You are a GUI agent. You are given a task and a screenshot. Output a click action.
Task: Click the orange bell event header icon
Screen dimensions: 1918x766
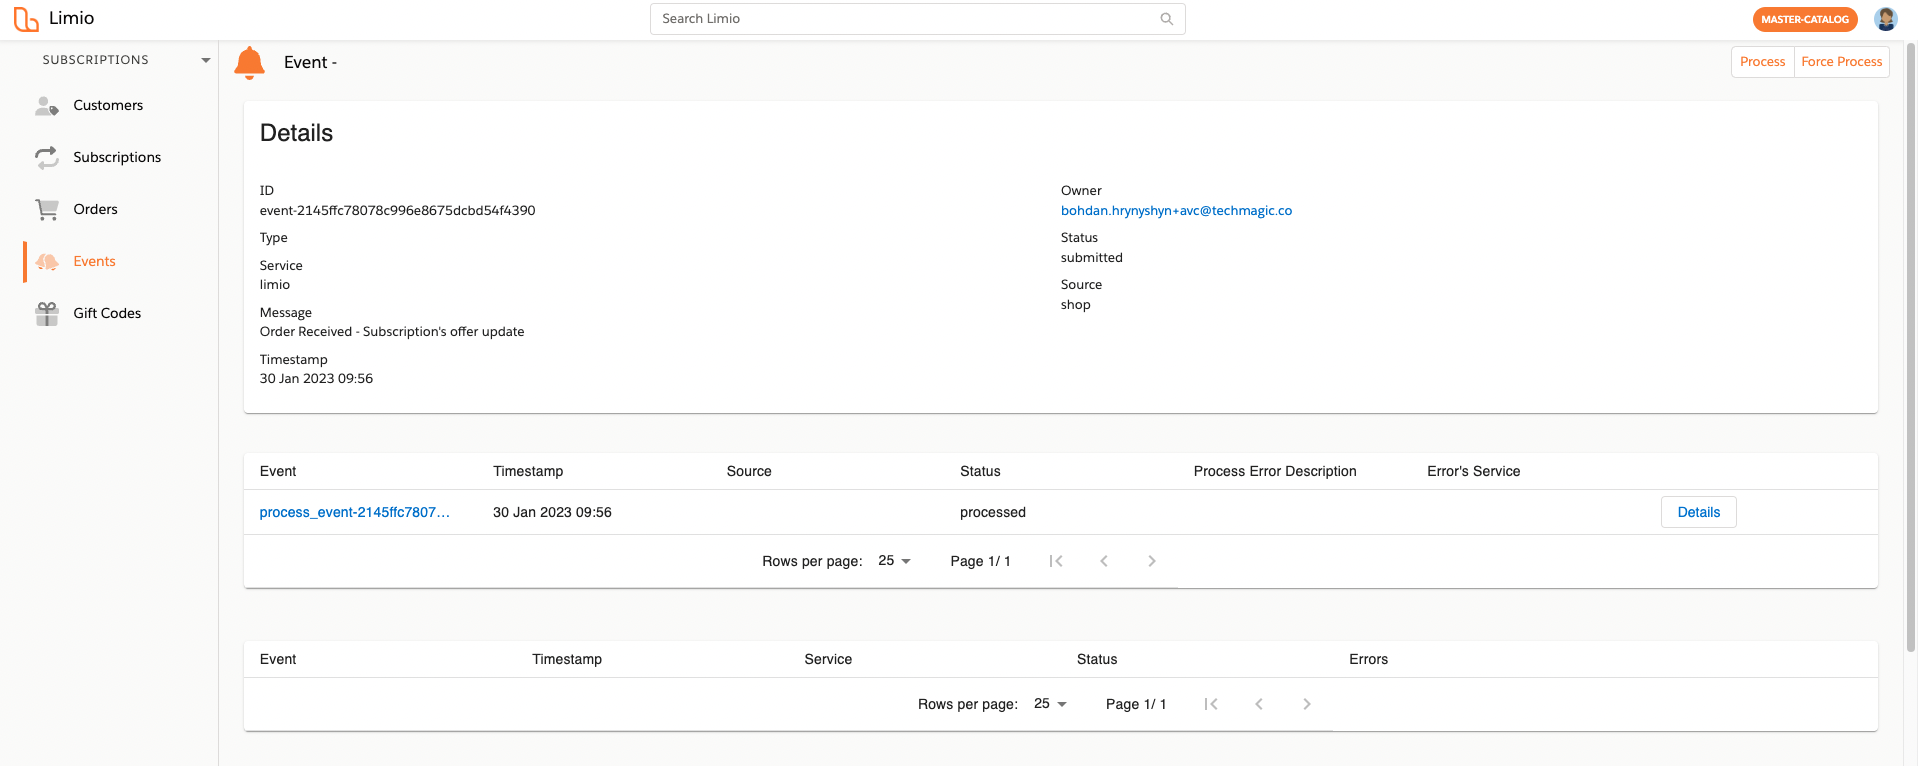tap(249, 63)
